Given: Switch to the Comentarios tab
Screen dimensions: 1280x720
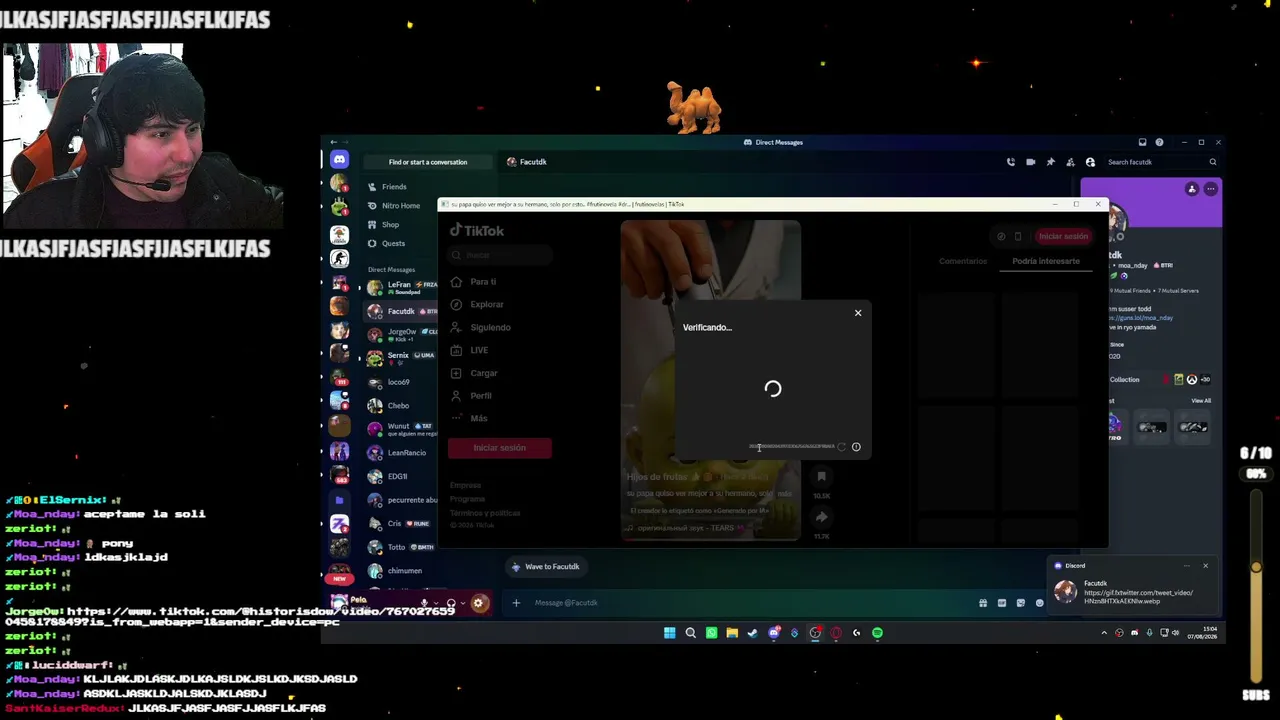Looking at the screenshot, I should pyautogui.click(x=963, y=261).
